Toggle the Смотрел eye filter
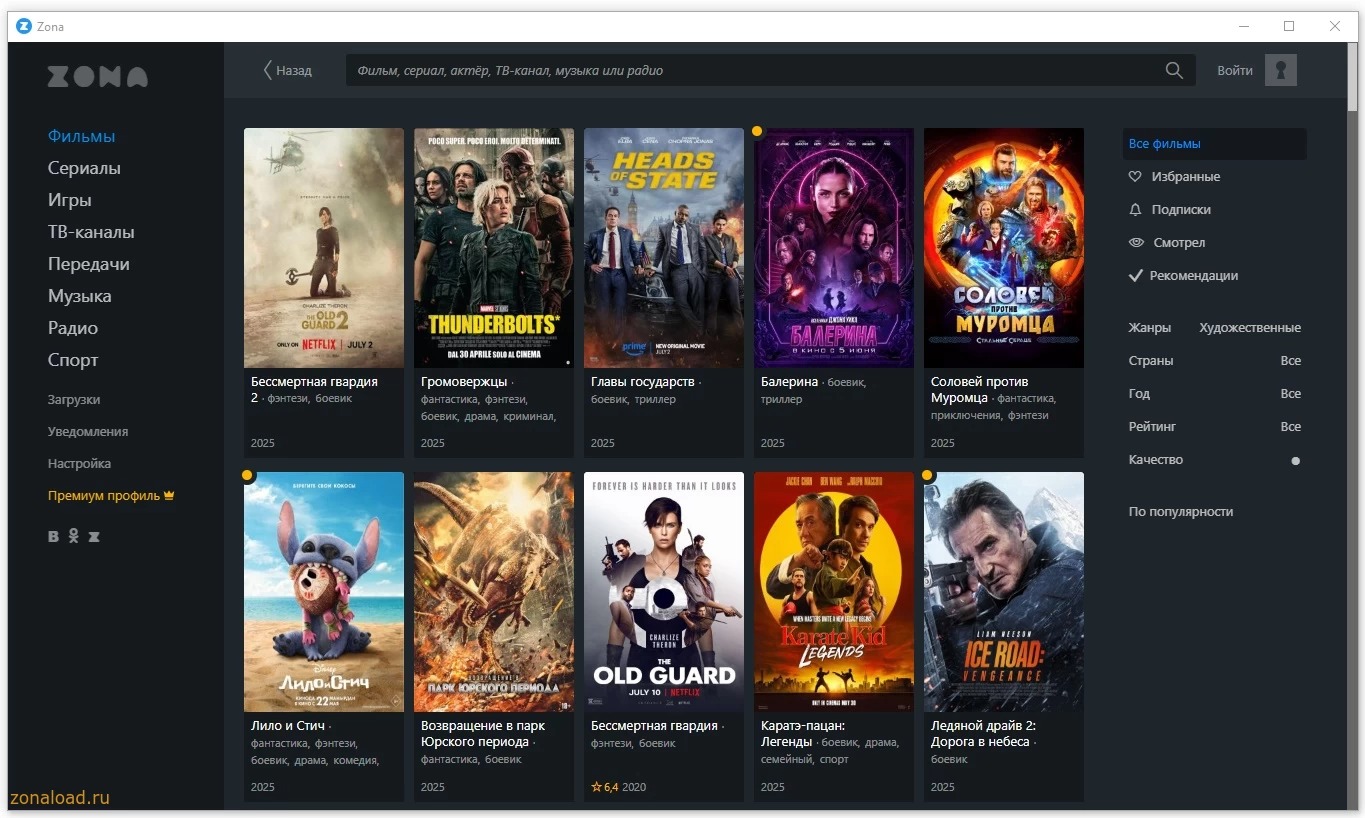The image size is (1365, 818). tap(1136, 243)
